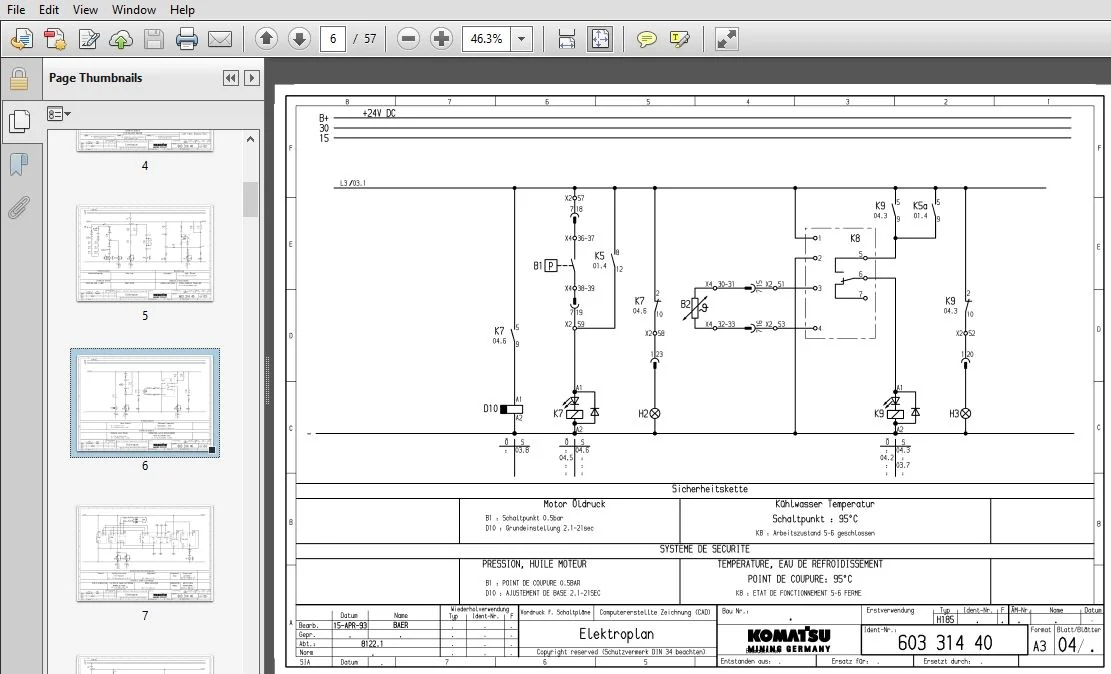
Task: Click the Fit Width scrolling icon
Action: point(567,39)
